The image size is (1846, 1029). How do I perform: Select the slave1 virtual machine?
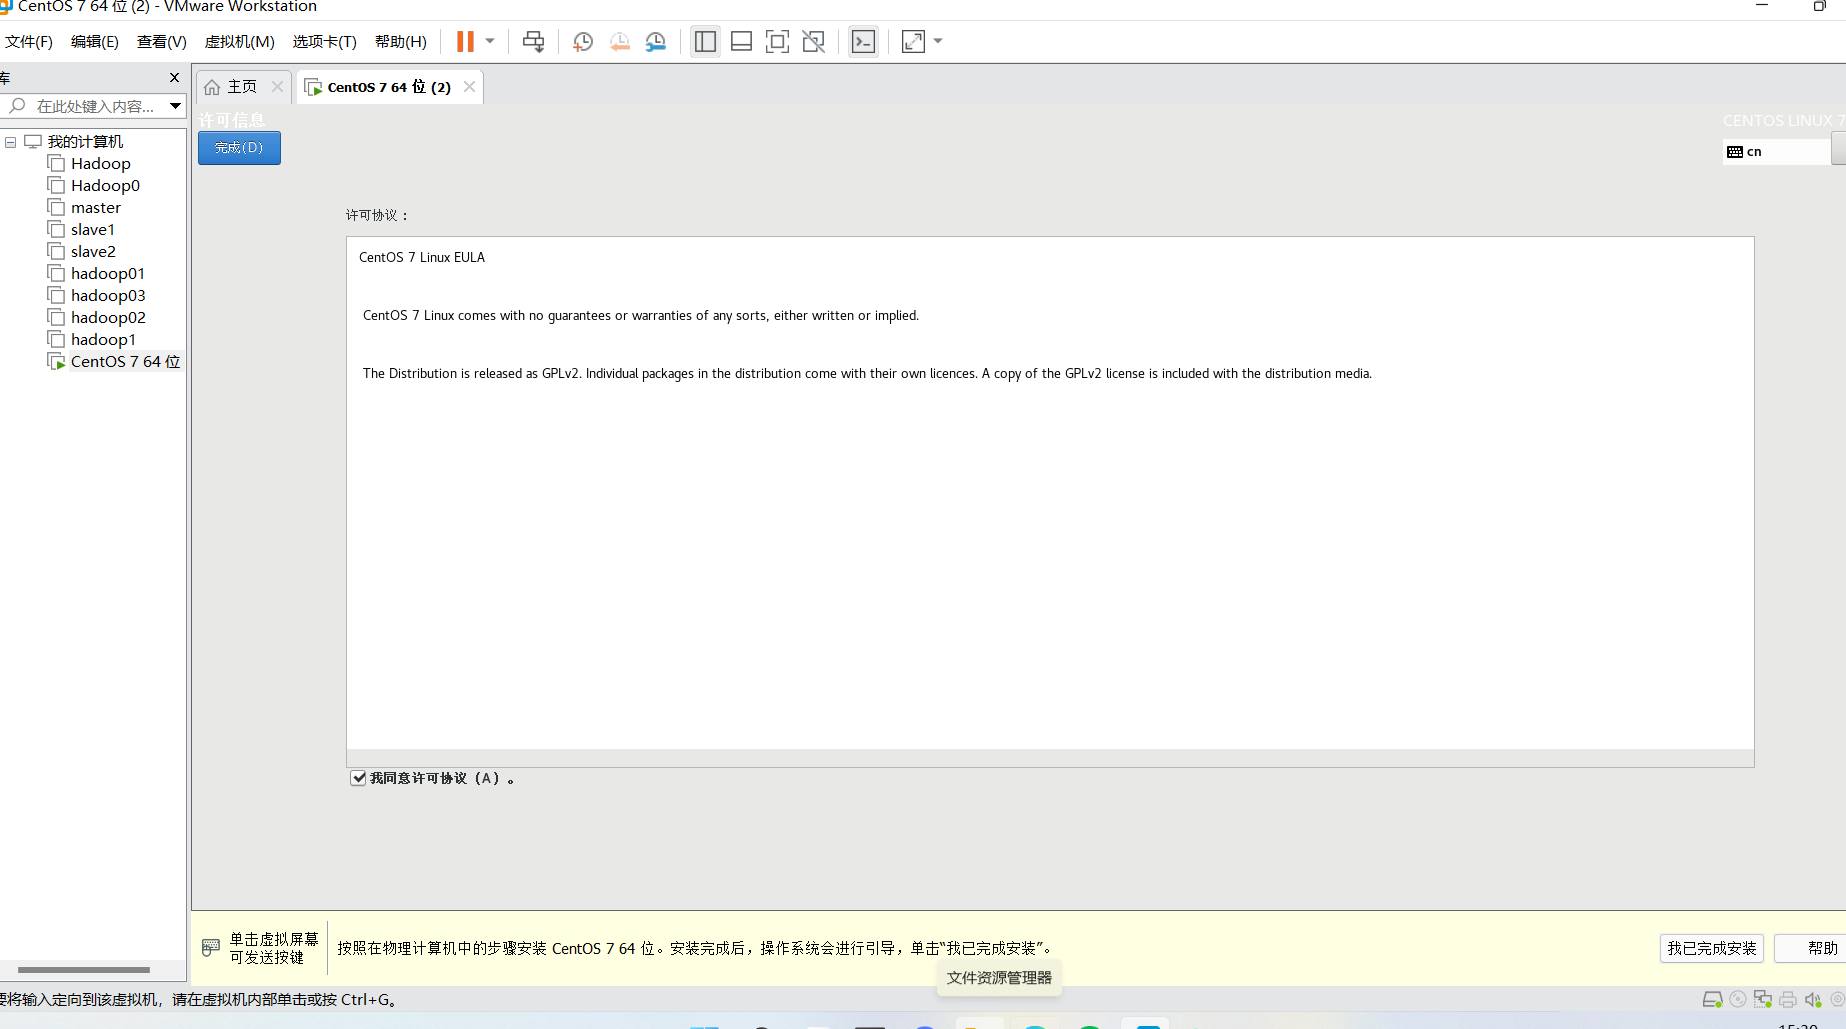tap(92, 230)
